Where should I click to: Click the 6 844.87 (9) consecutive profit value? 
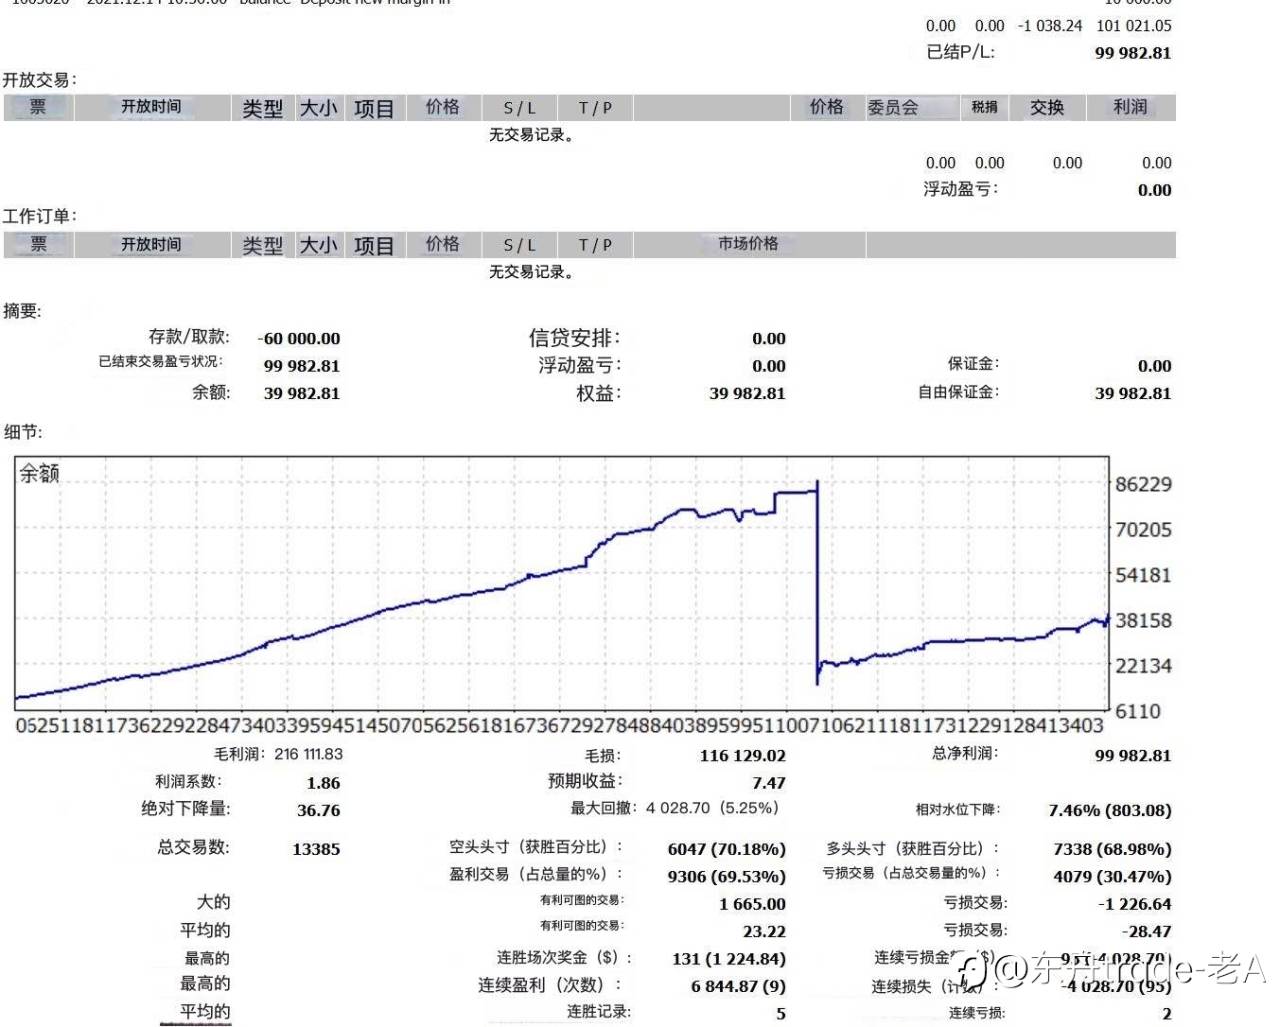[738, 986]
